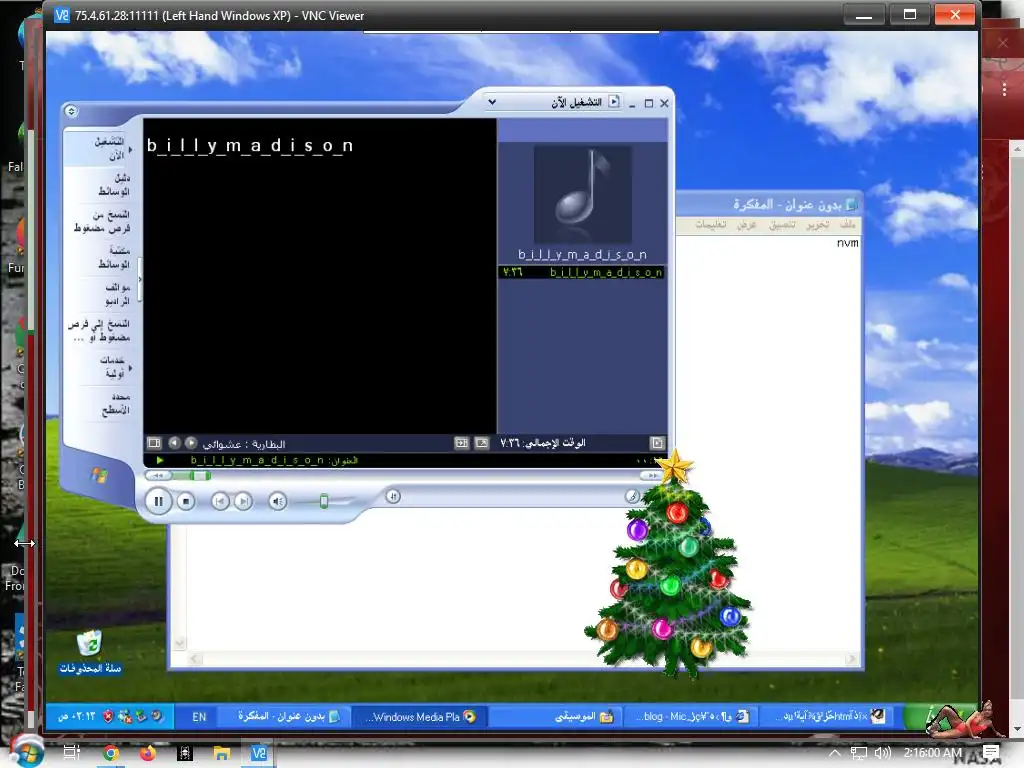Click the video size fit icon
The height and width of the screenshot is (768, 1024).
[462, 443]
